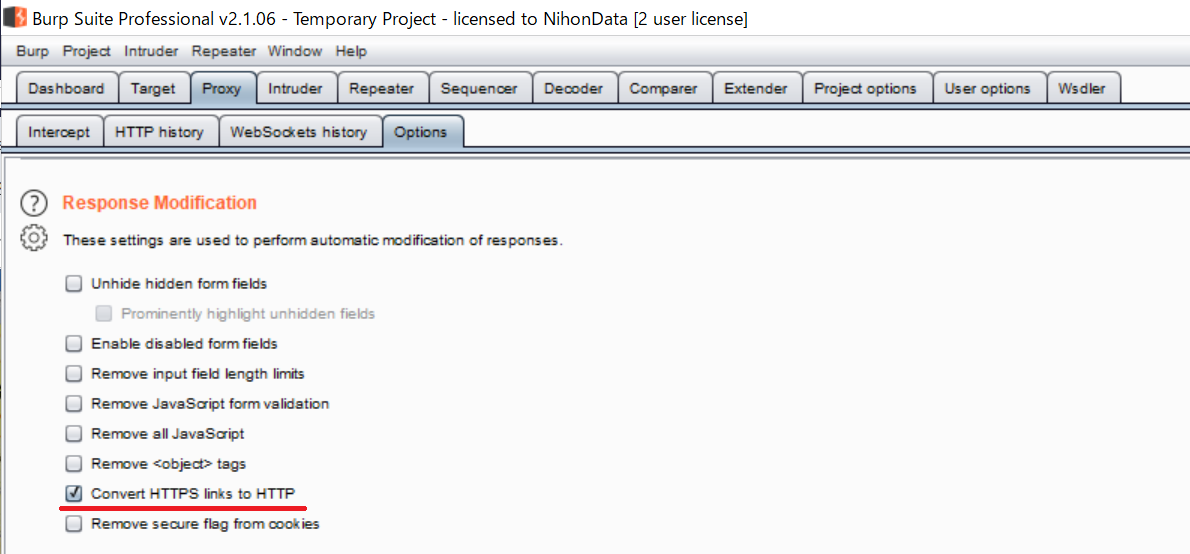Screen dimensions: 1190x554
Task: Open the Project options tab
Action: coord(866,88)
